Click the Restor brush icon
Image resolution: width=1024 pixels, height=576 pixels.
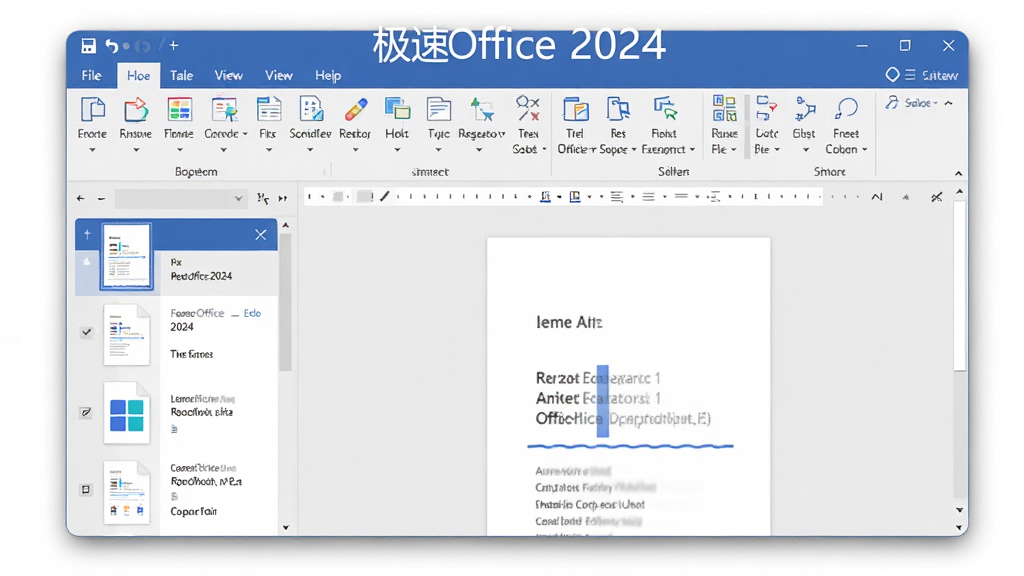[355, 110]
